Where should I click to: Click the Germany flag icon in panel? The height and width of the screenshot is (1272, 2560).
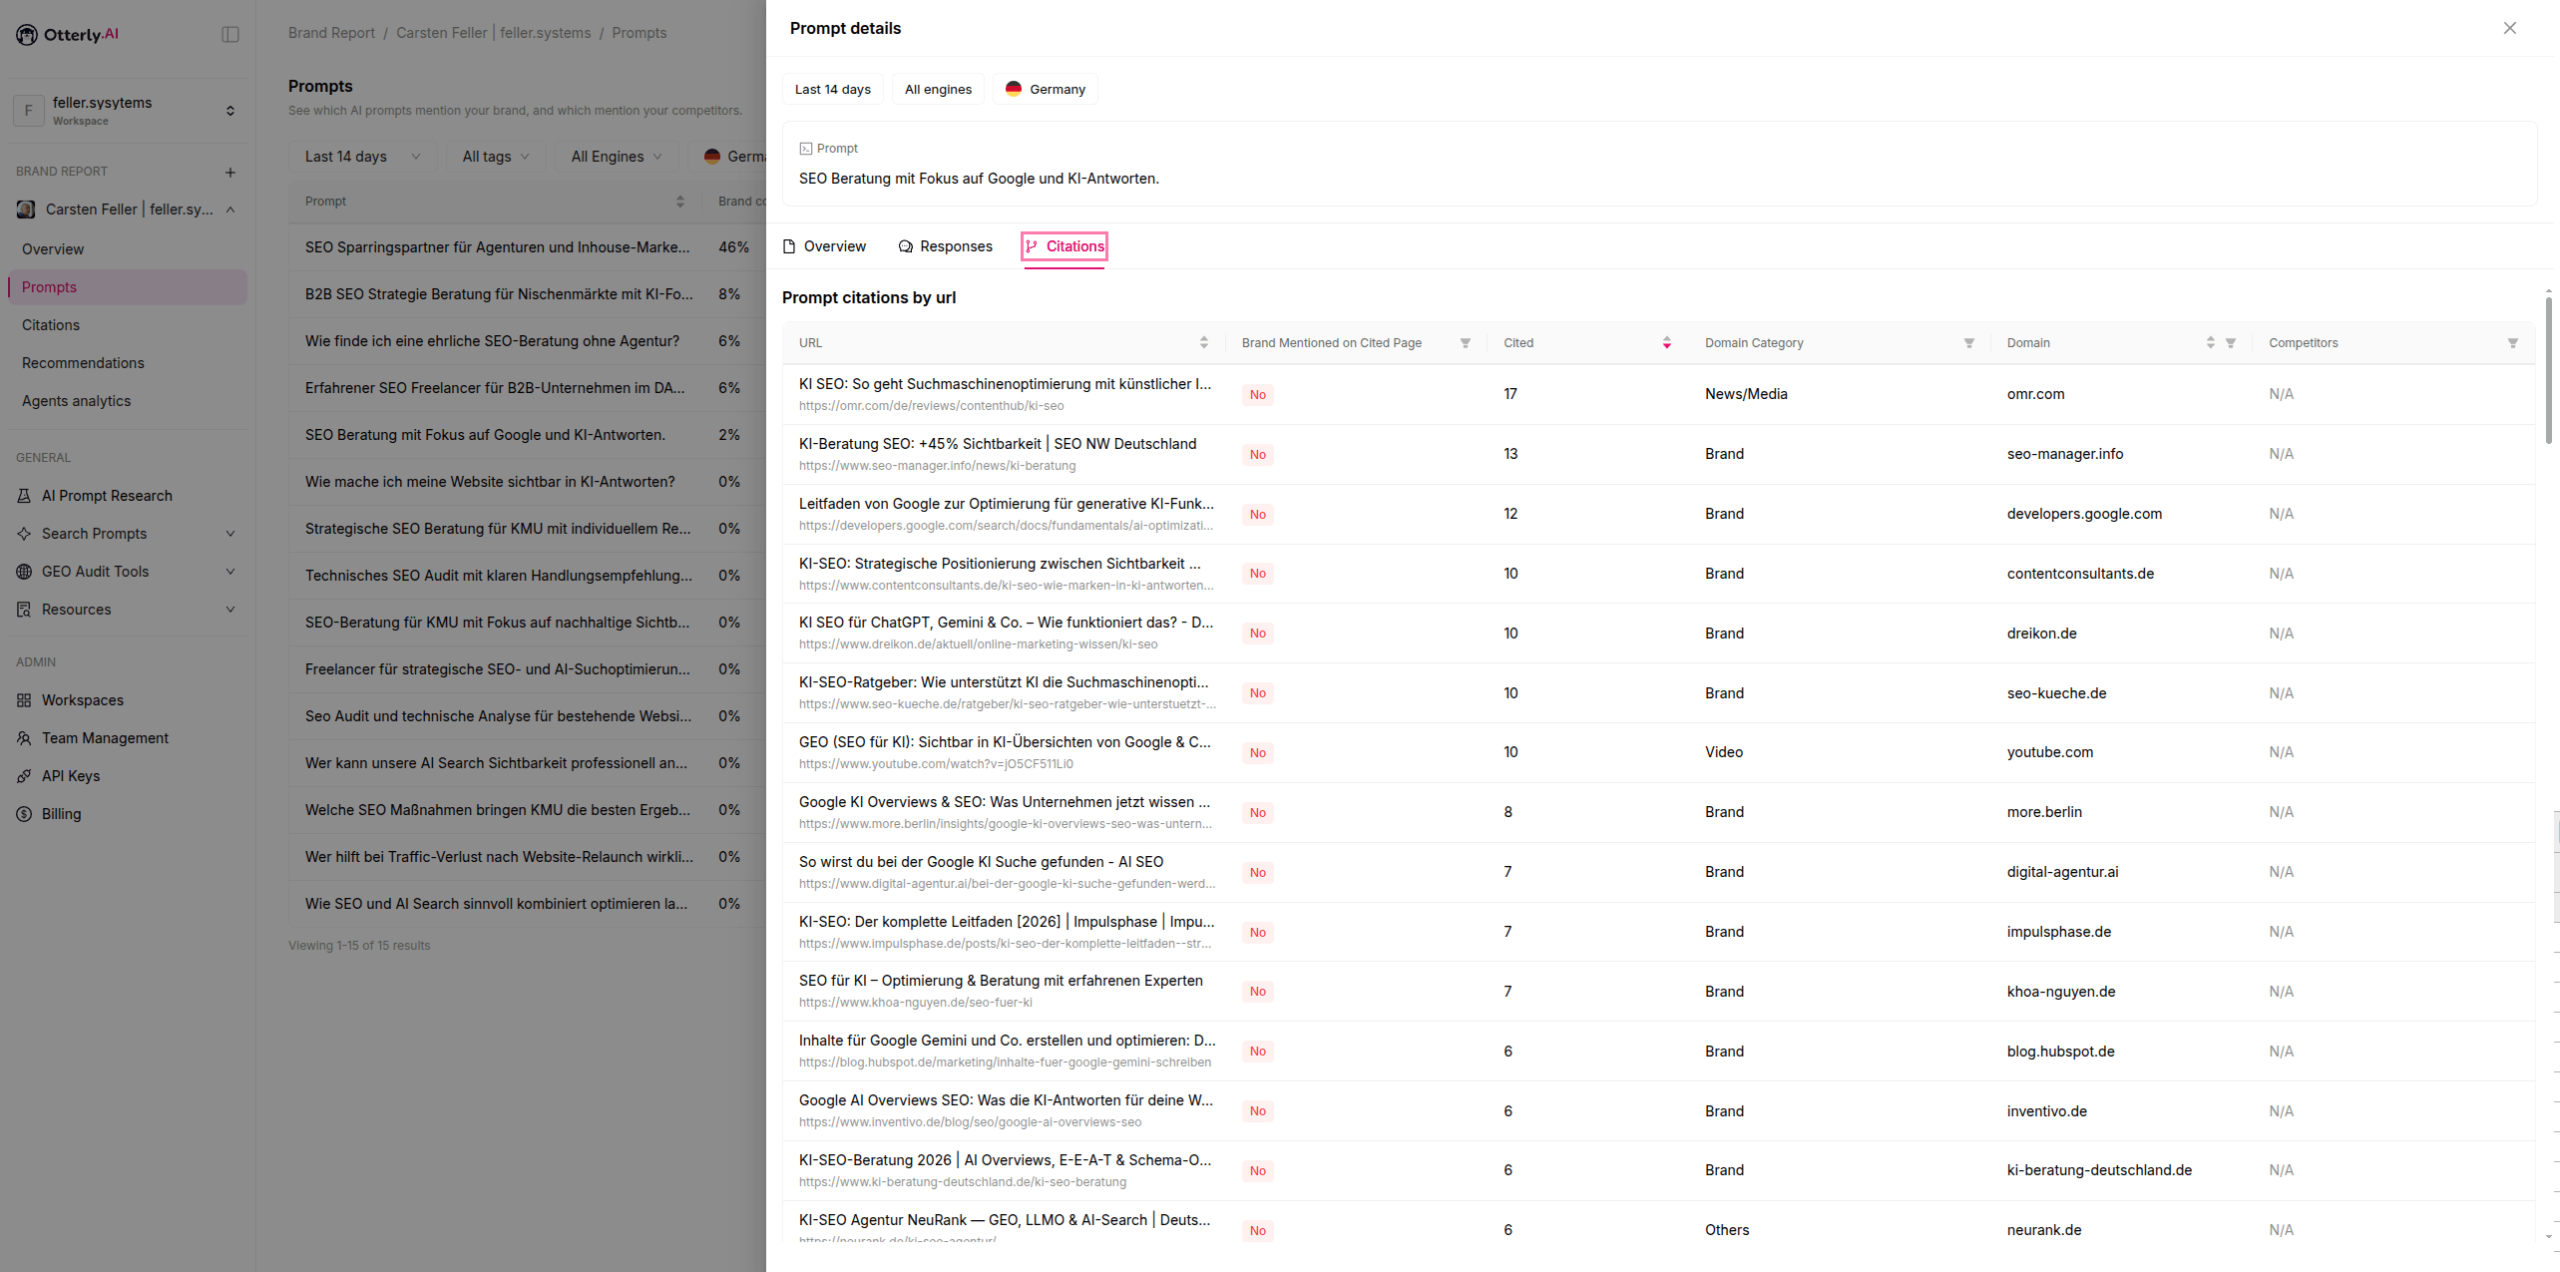(x=1013, y=89)
